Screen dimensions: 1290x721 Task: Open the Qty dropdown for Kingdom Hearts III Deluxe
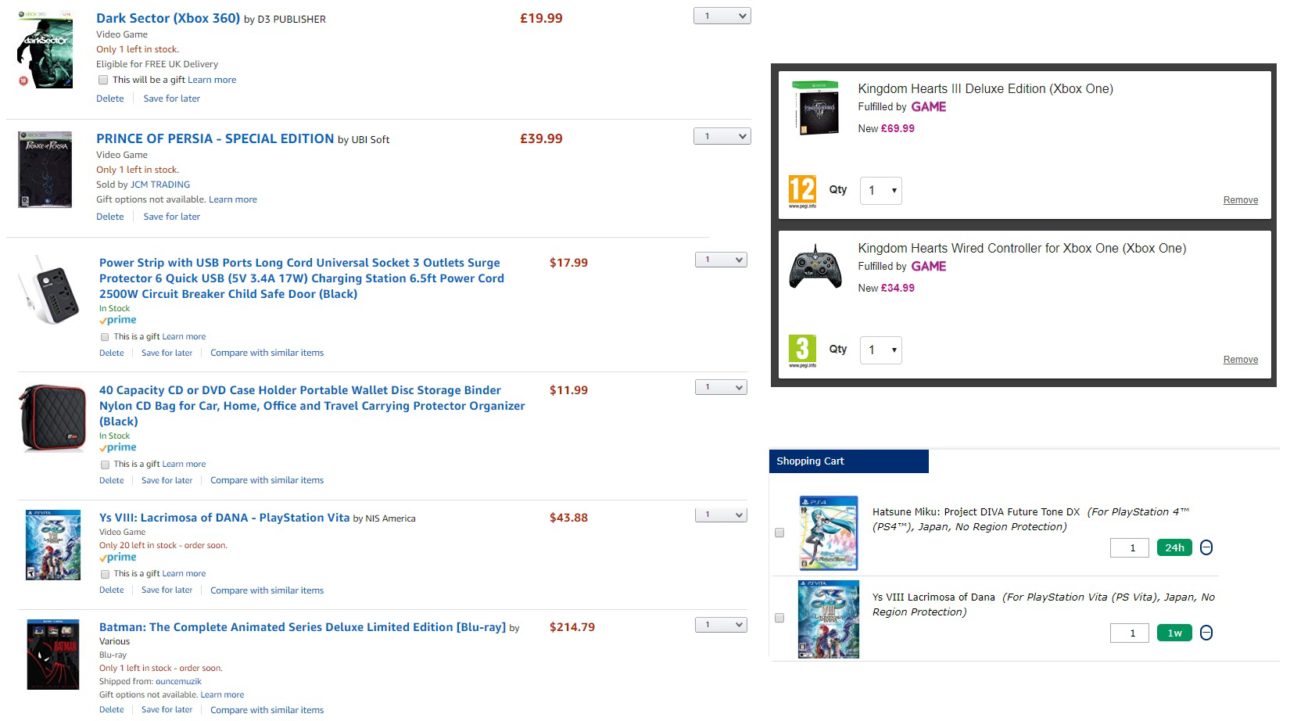pyautogui.click(x=881, y=191)
